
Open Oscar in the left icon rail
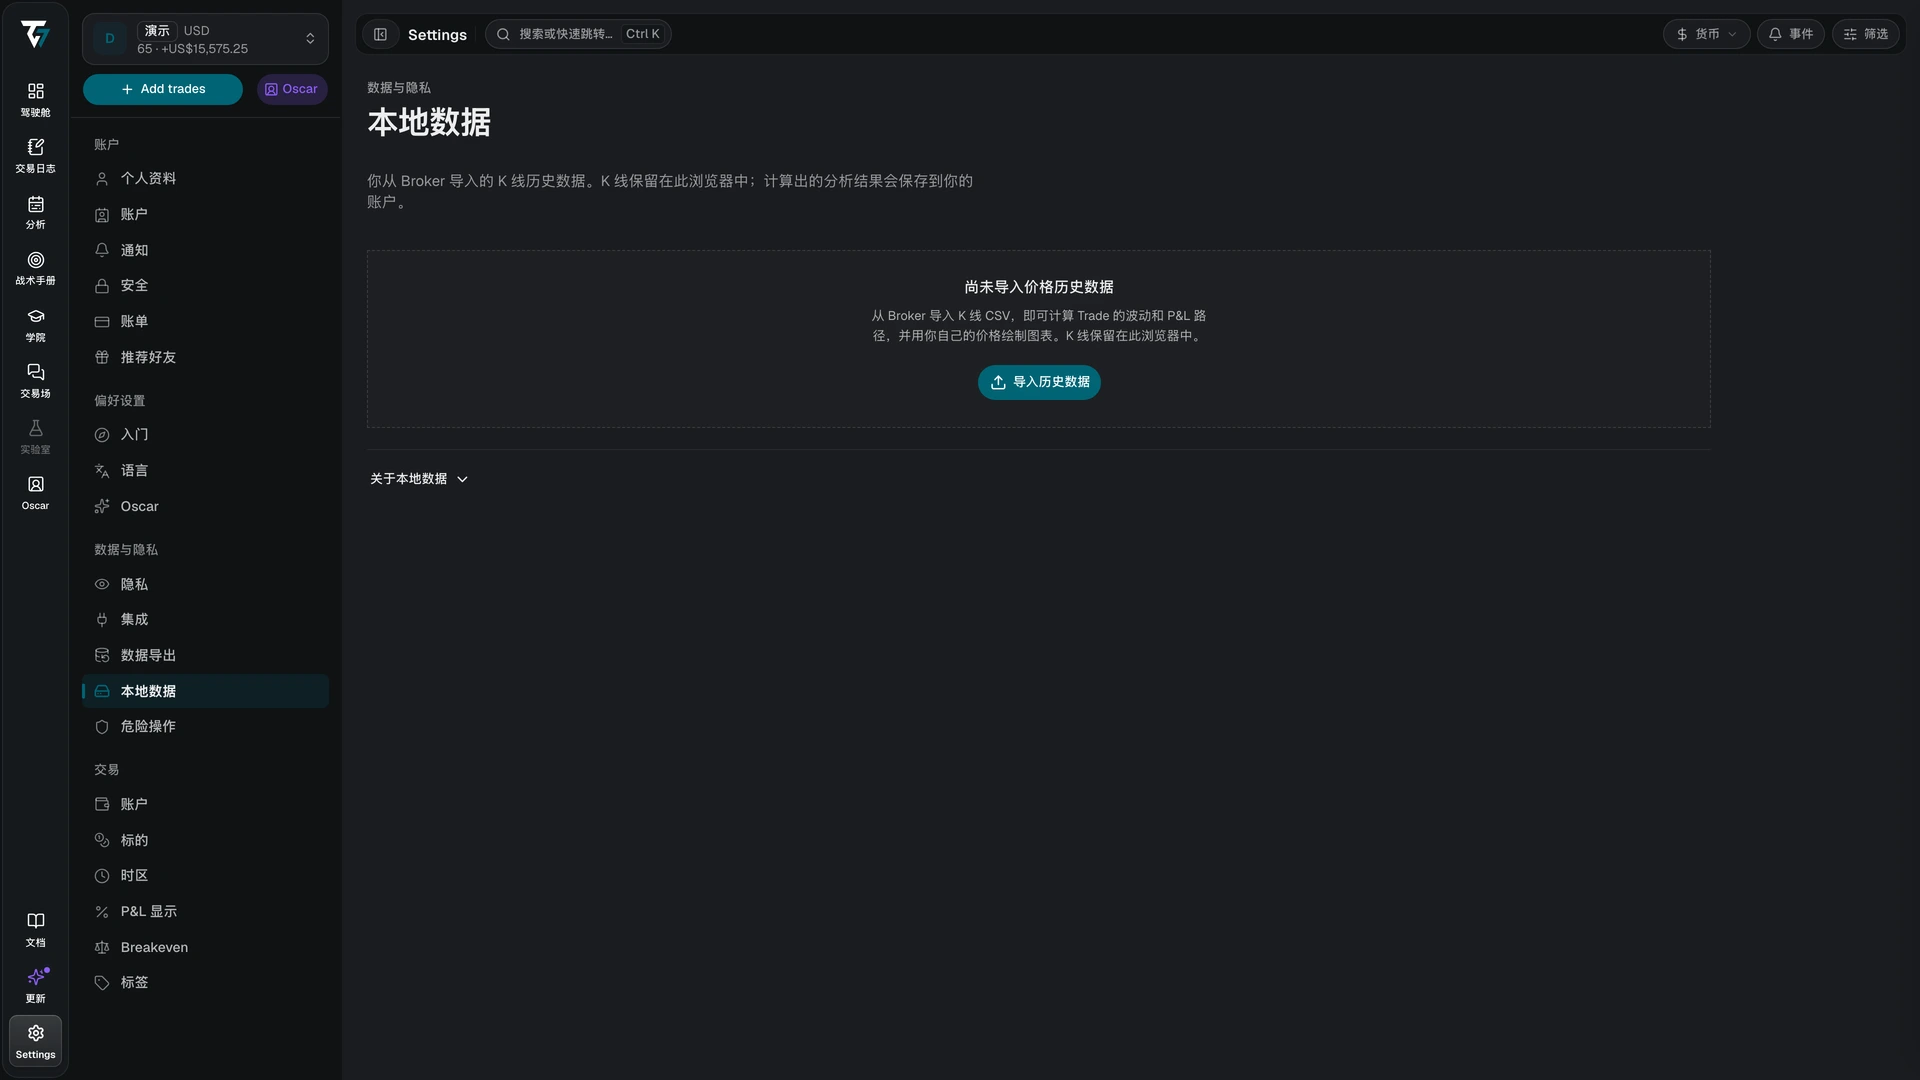point(35,493)
